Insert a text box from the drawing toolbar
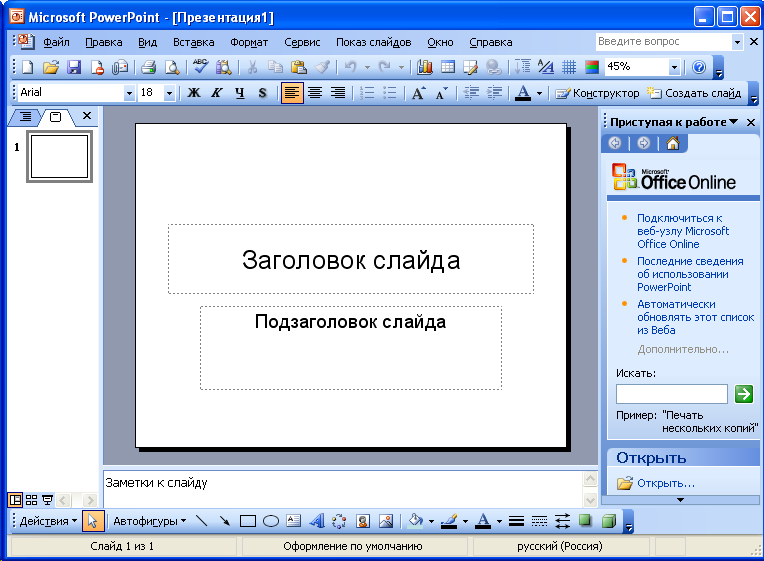Image resolution: width=764 pixels, height=561 pixels. tap(294, 521)
